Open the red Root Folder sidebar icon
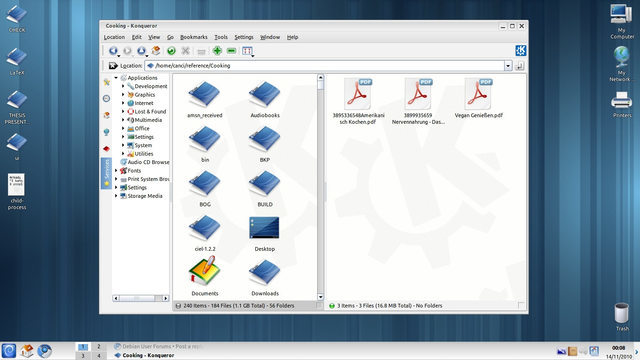This screenshot has width=640, height=360. click(107, 149)
